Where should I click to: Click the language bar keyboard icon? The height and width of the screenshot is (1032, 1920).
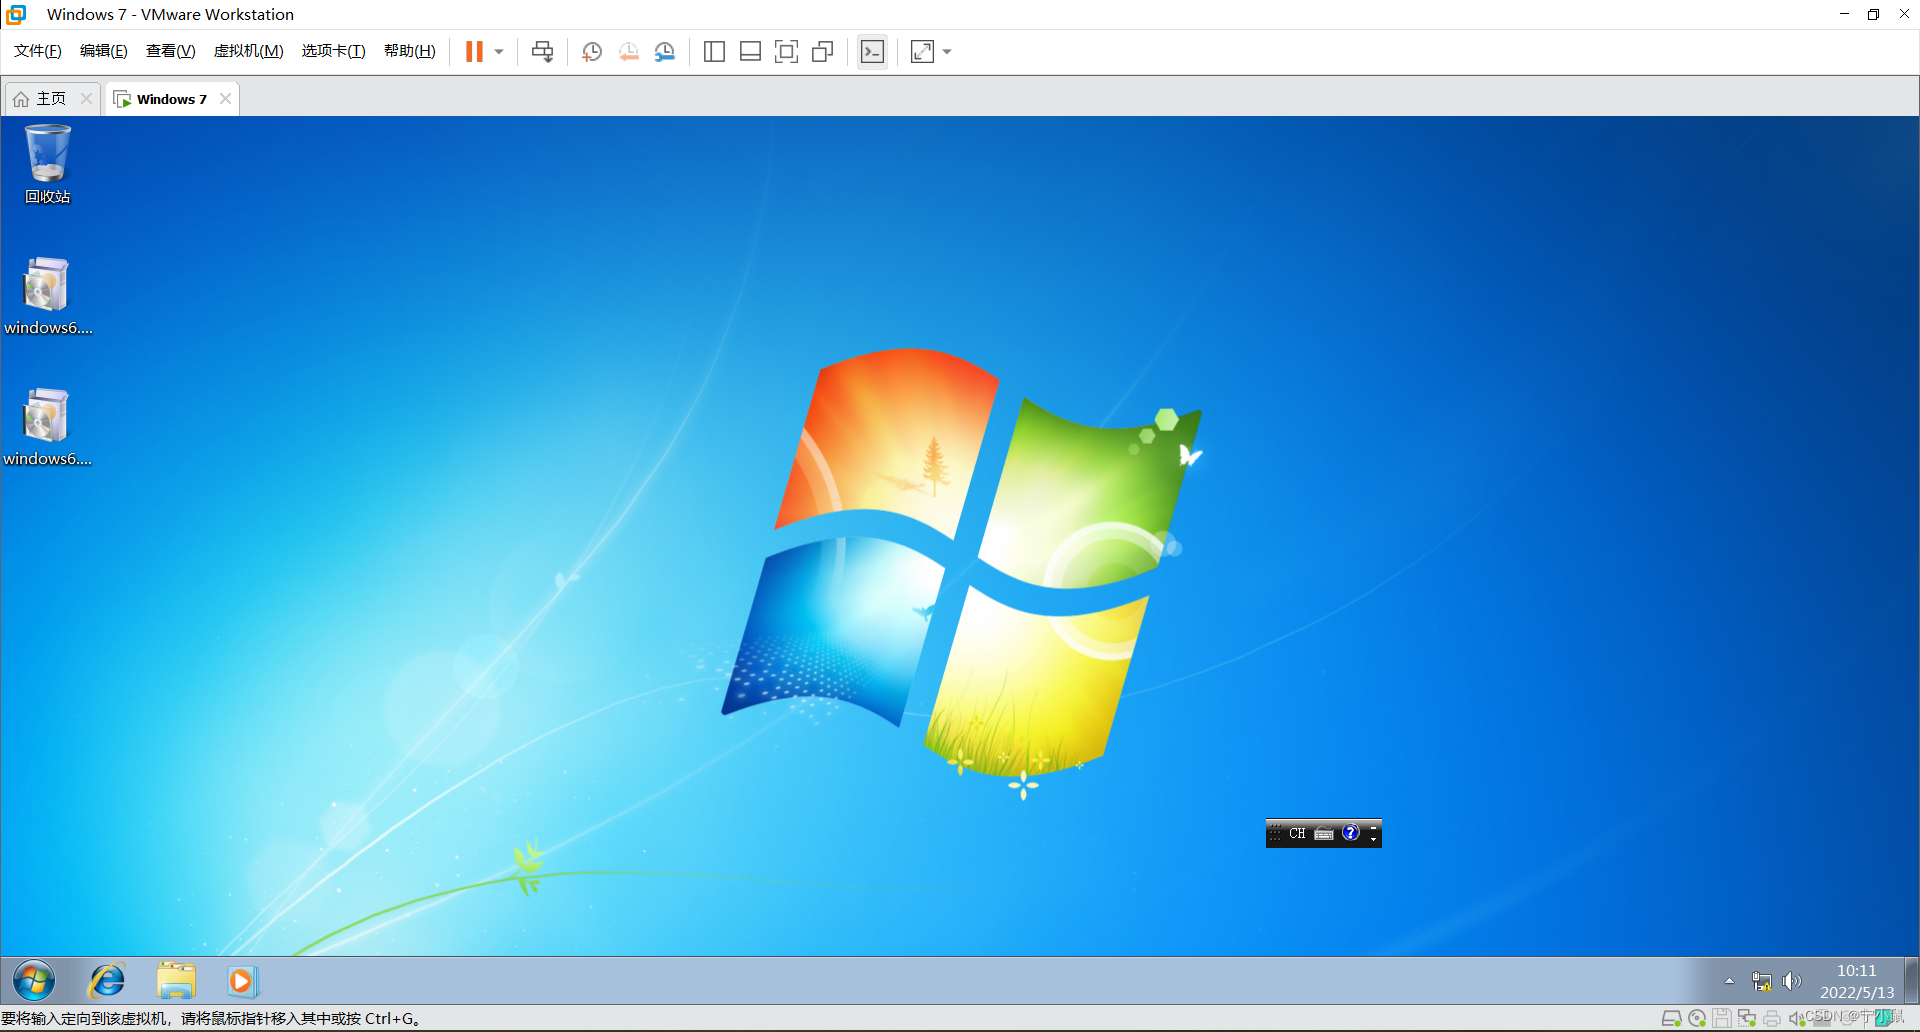click(x=1324, y=833)
